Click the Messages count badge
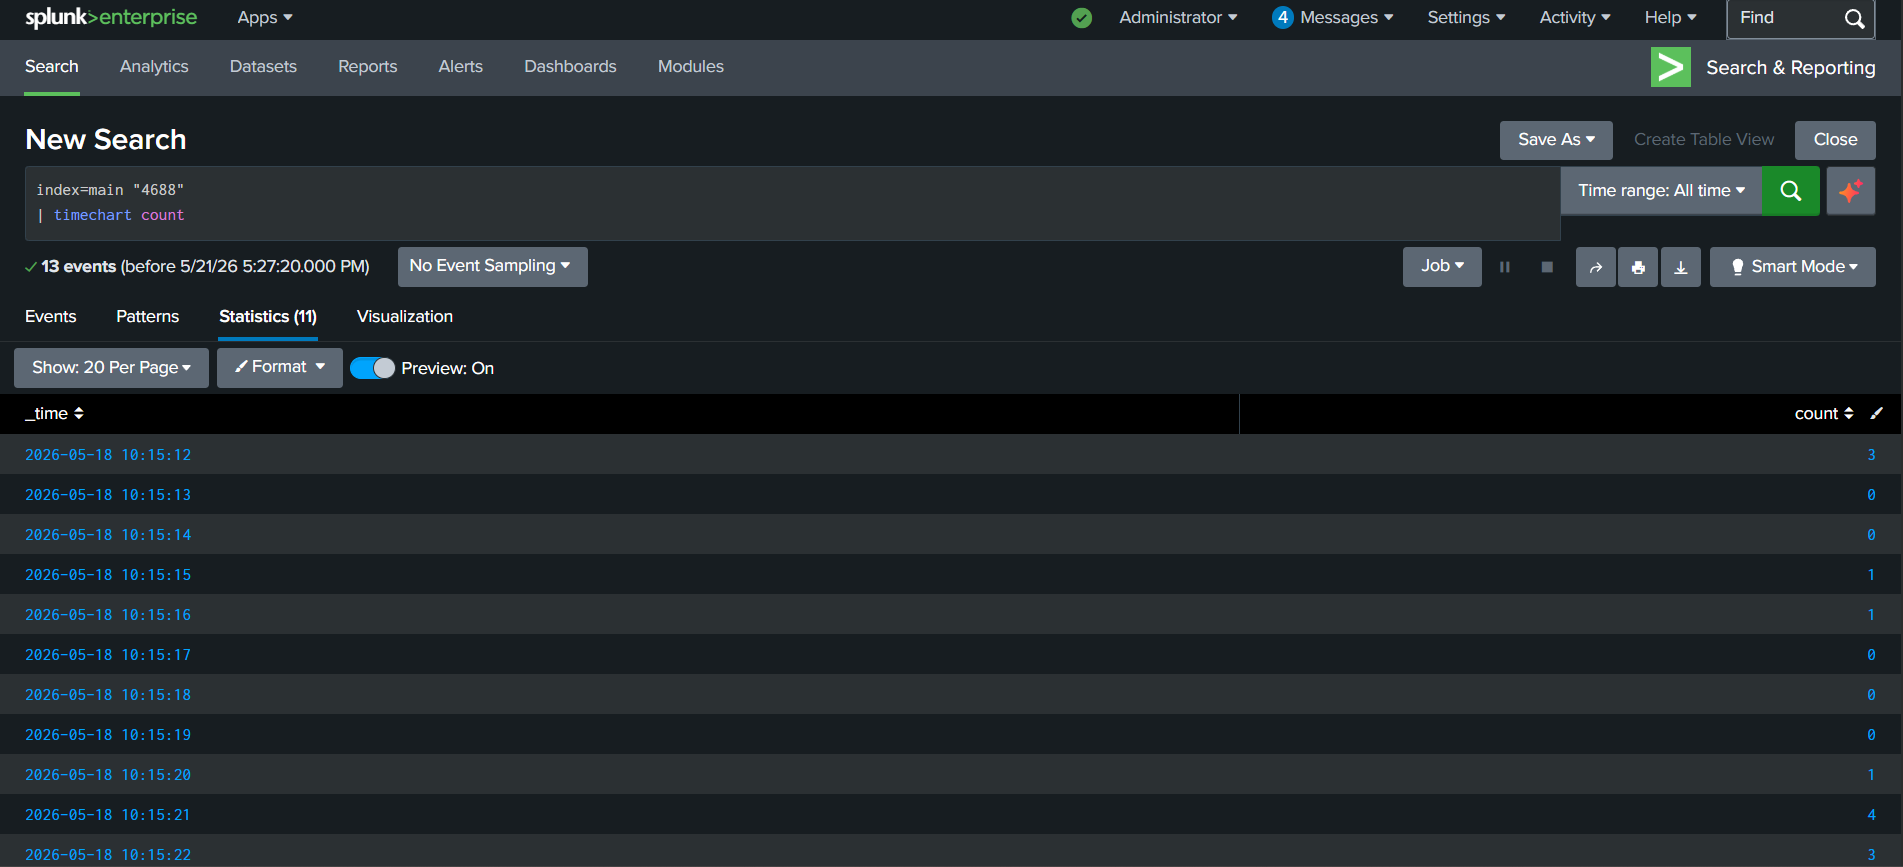Viewport: 1903px width, 867px height. 1282,18
